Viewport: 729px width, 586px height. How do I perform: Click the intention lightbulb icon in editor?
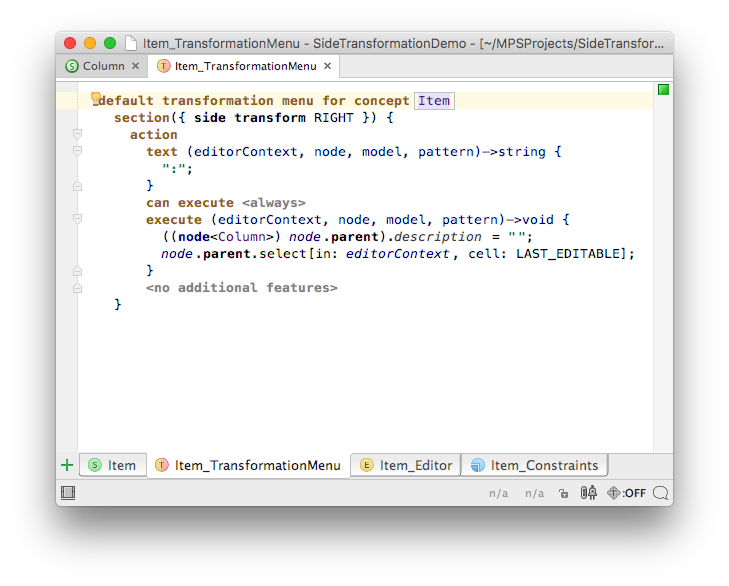(96, 98)
